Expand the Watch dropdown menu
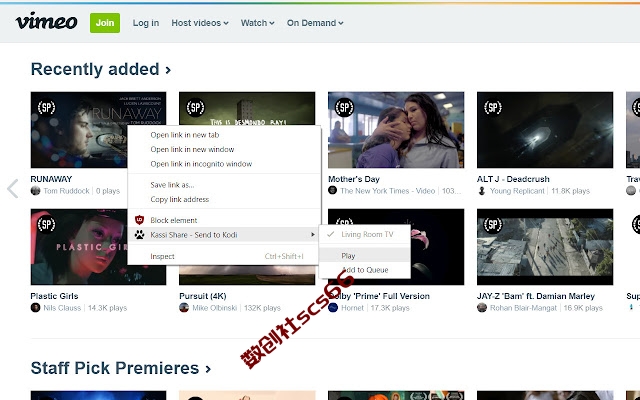The height and width of the screenshot is (400, 640). click(x=257, y=23)
